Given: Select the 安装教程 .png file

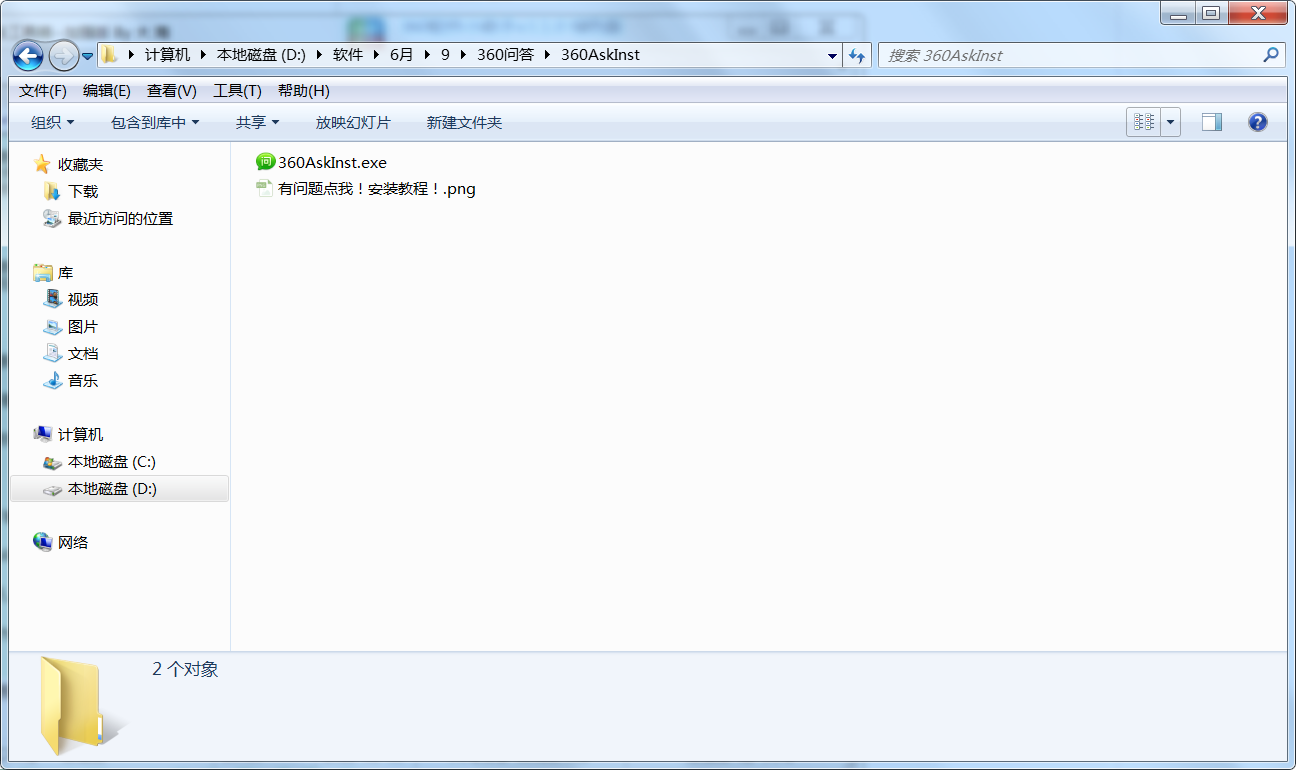Looking at the screenshot, I should [376, 189].
